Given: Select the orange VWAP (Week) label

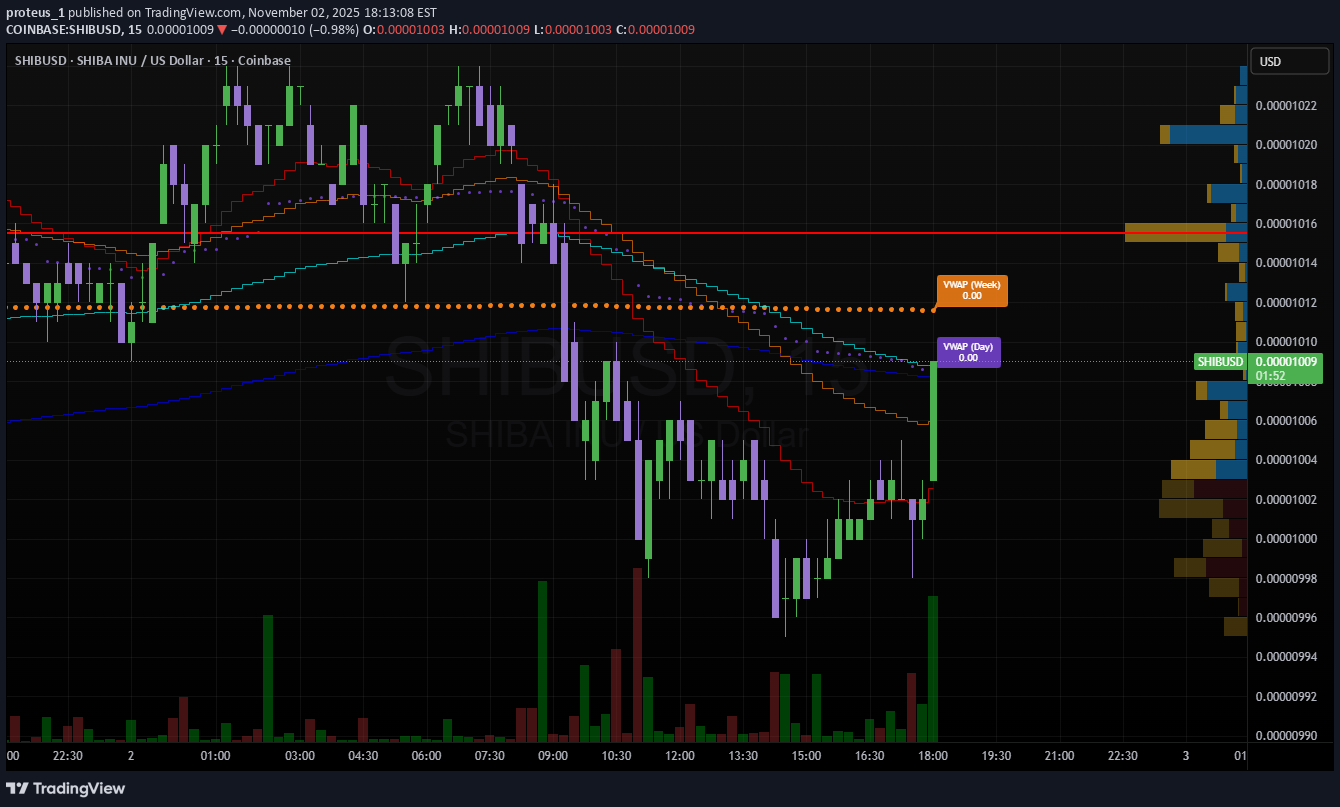Looking at the screenshot, I should pos(972,290).
